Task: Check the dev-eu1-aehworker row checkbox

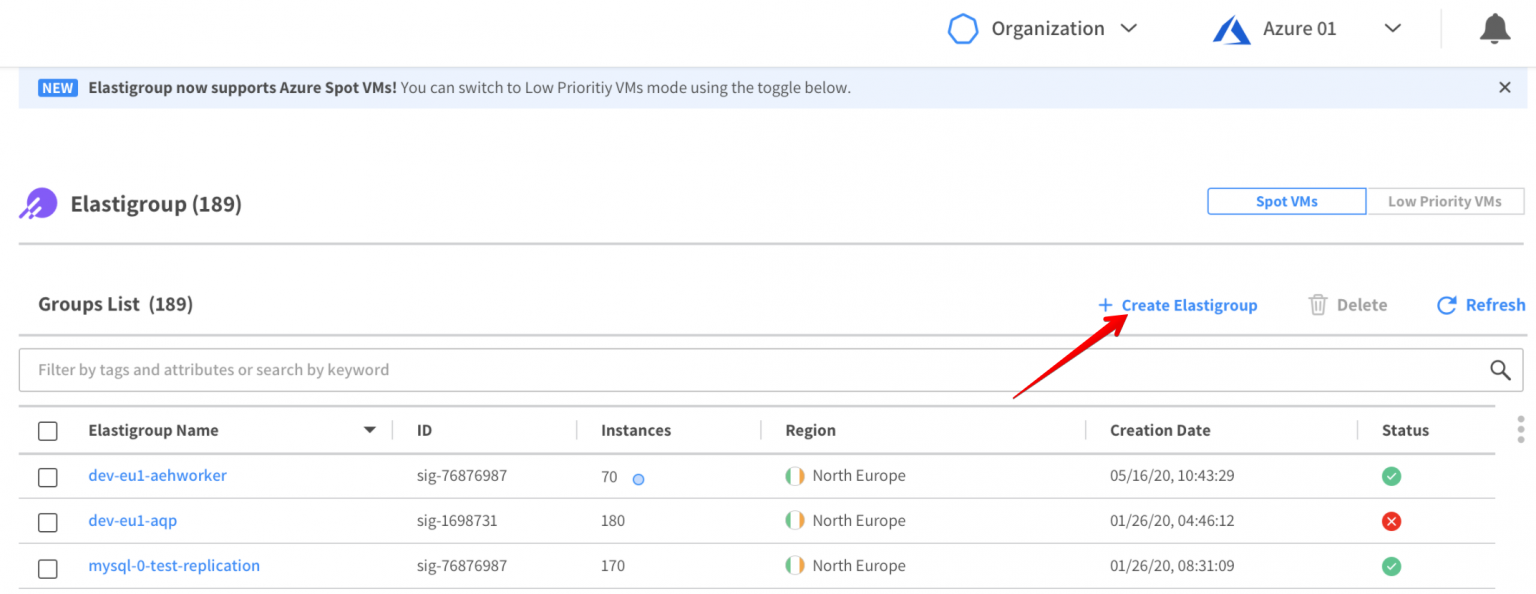Action: (x=48, y=477)
